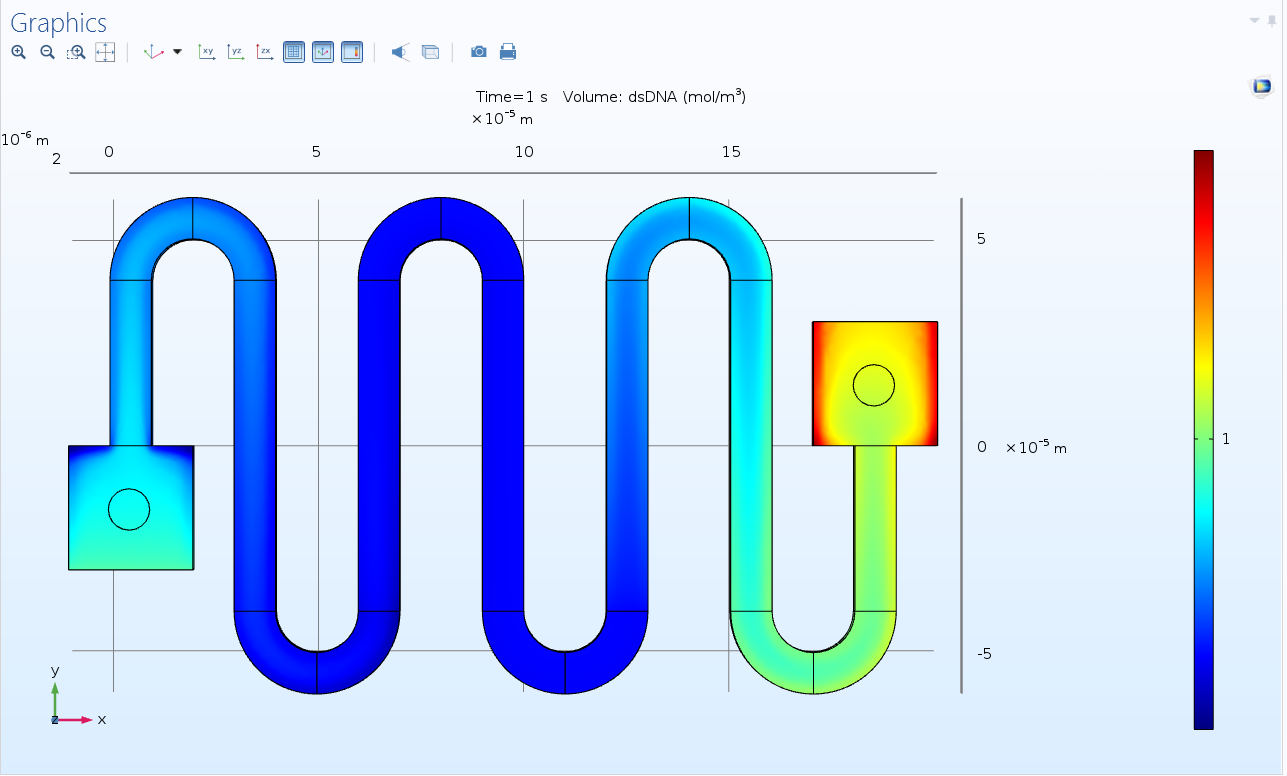Click the Zoom Extents icon
The width and height of the screenshot is (1287, 776).
[105, 52]
